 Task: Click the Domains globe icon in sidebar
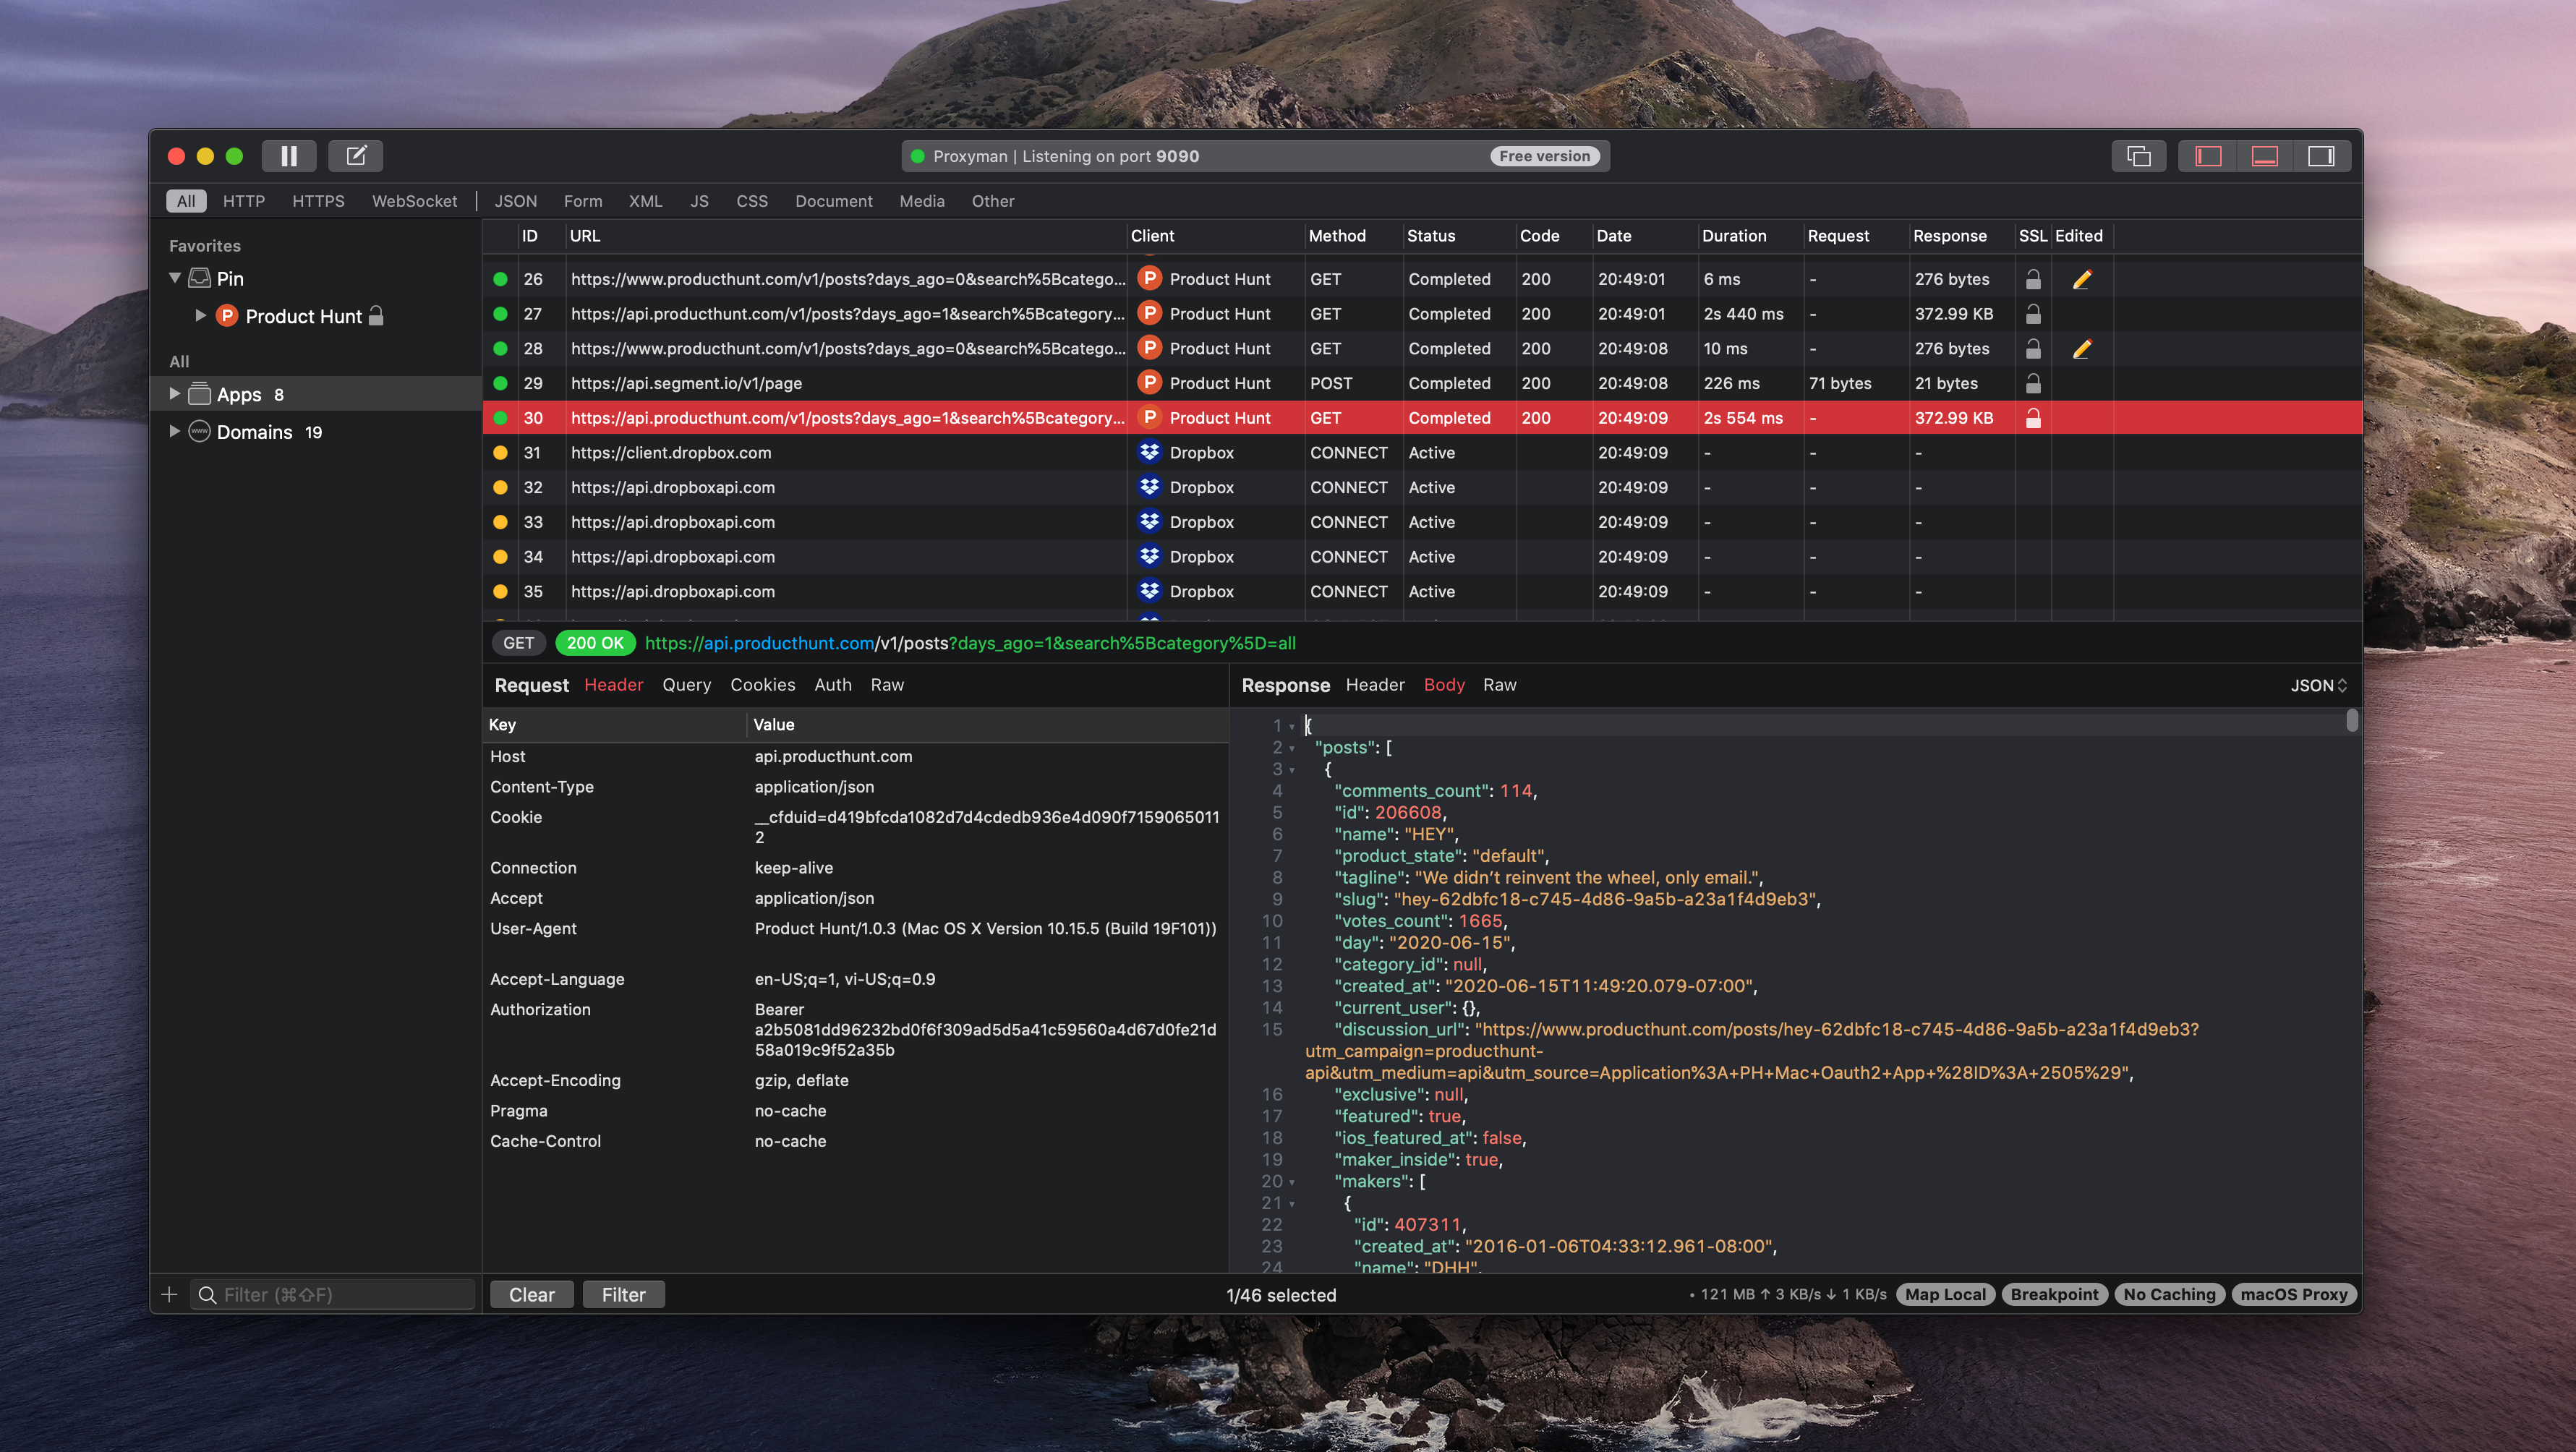point(199,432)
